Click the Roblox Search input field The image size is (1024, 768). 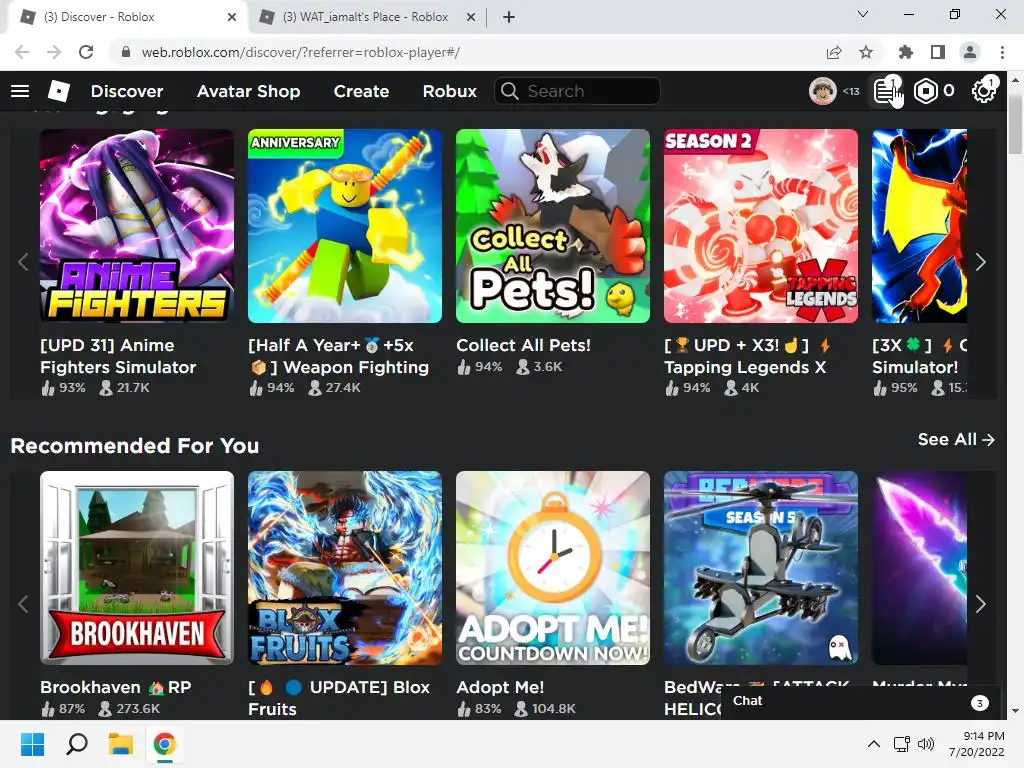[x=577, y=91]
